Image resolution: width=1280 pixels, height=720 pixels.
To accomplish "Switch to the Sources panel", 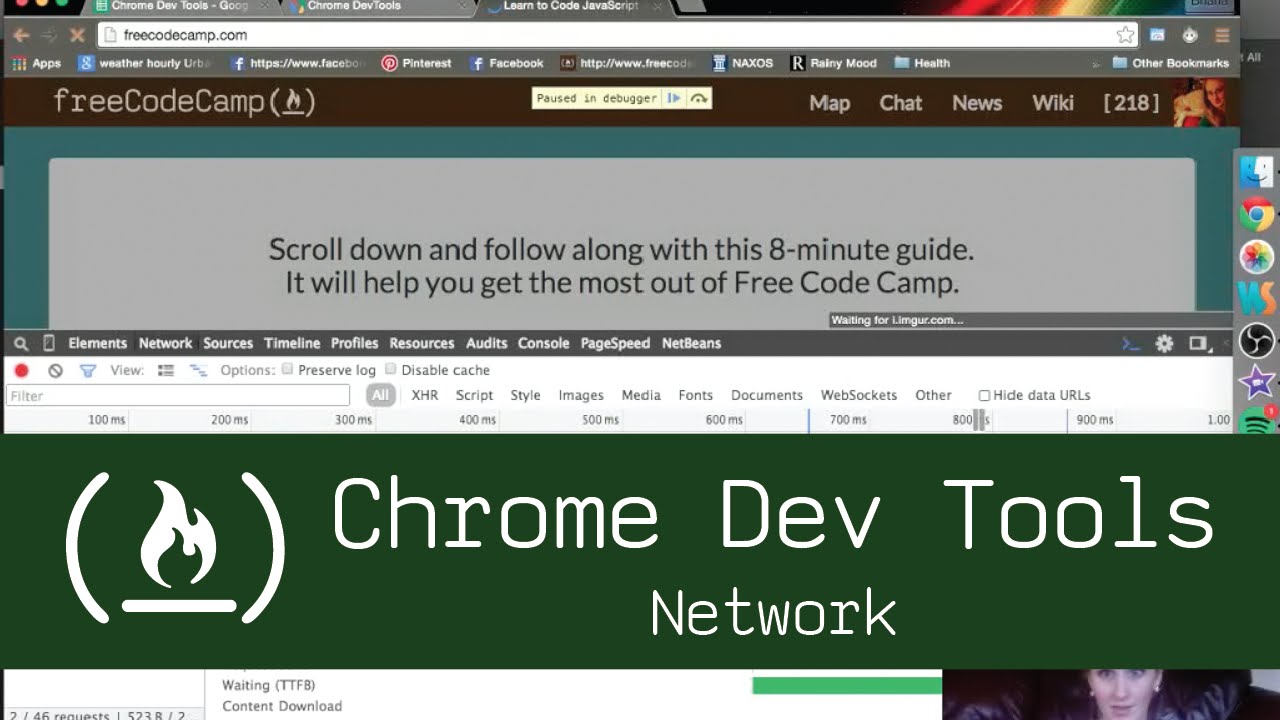I will point(228,343).
